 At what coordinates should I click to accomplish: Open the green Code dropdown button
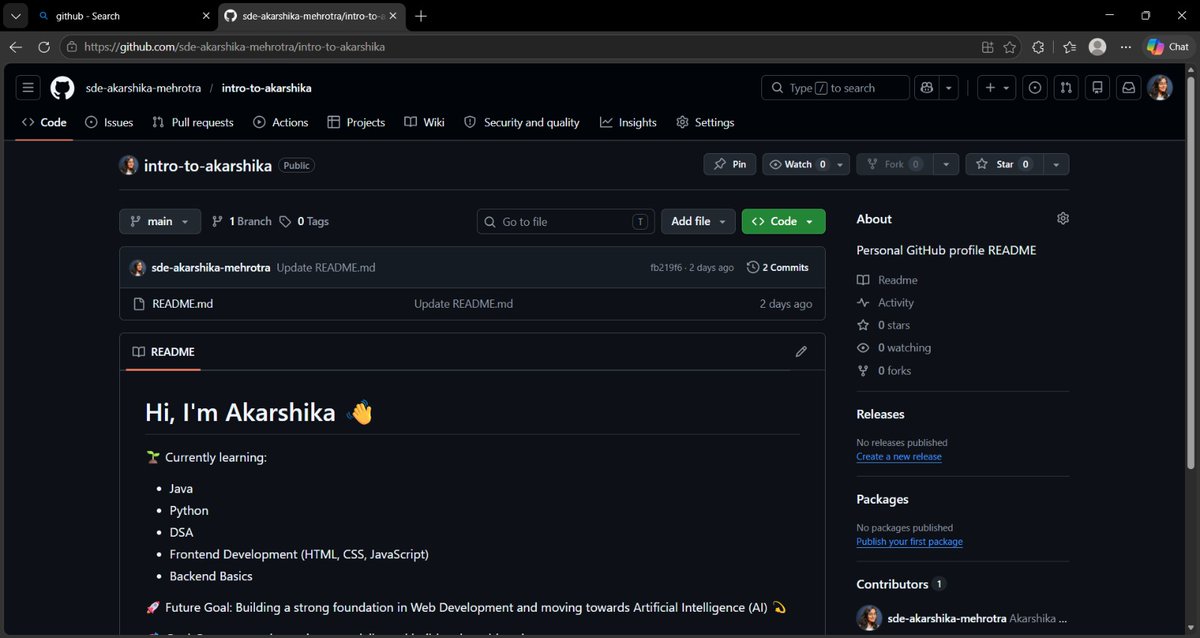point(783,221)
